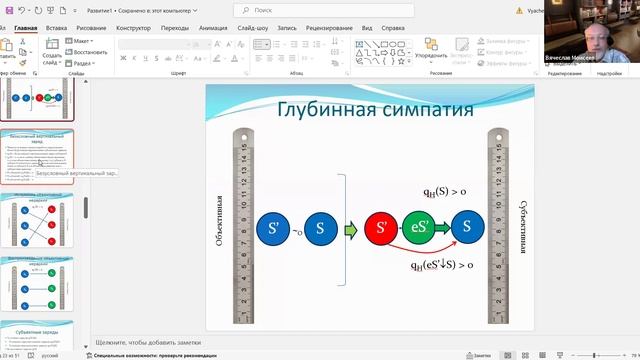This screenshot has width=640, height=360.
Task: Click the Format Painter brush icon
Action: (23, 63)
